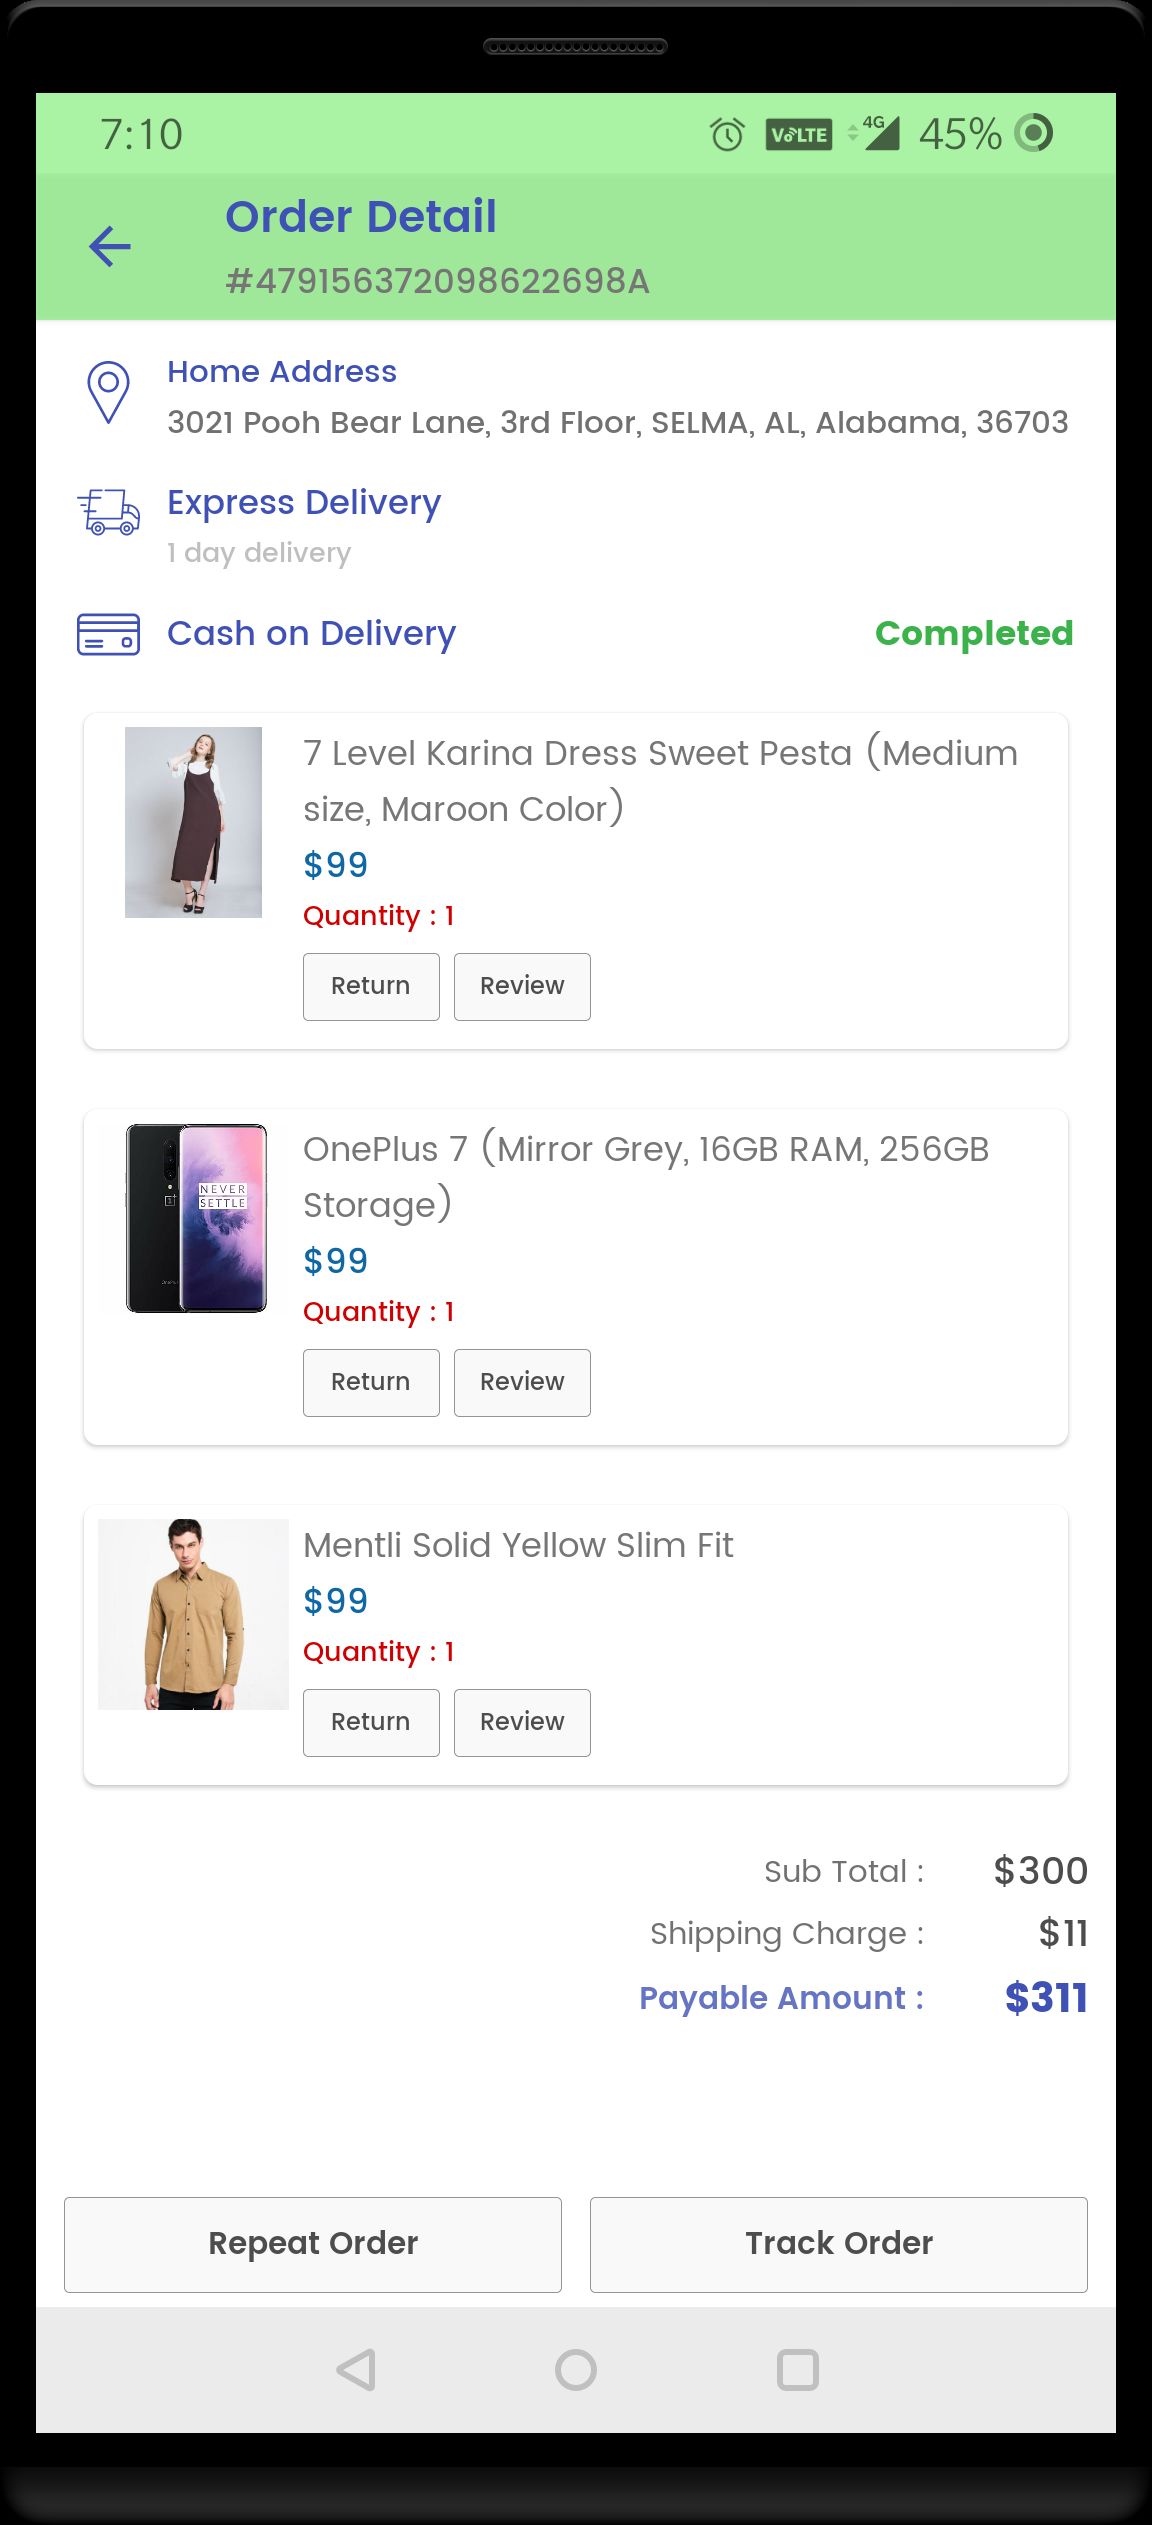
Task: Tap the payment card icon
Action: click(109, 634)
